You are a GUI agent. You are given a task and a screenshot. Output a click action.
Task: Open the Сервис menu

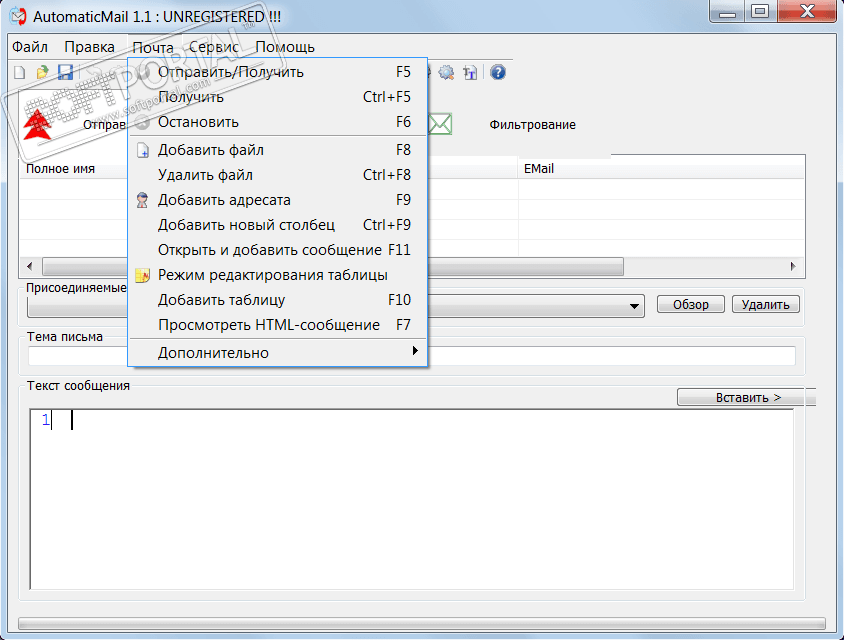[x=214, y=47]
